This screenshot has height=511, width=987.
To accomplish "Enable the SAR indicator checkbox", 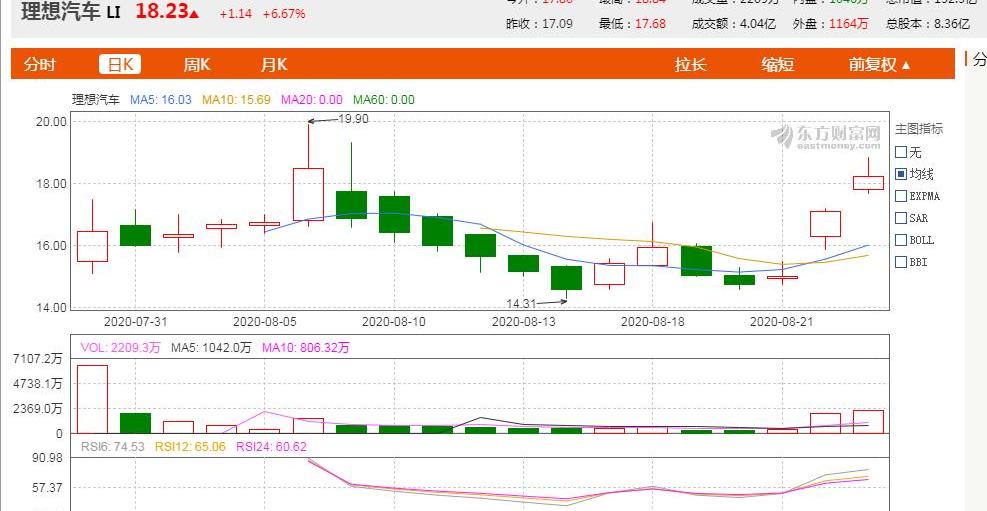I will point(901,218).
